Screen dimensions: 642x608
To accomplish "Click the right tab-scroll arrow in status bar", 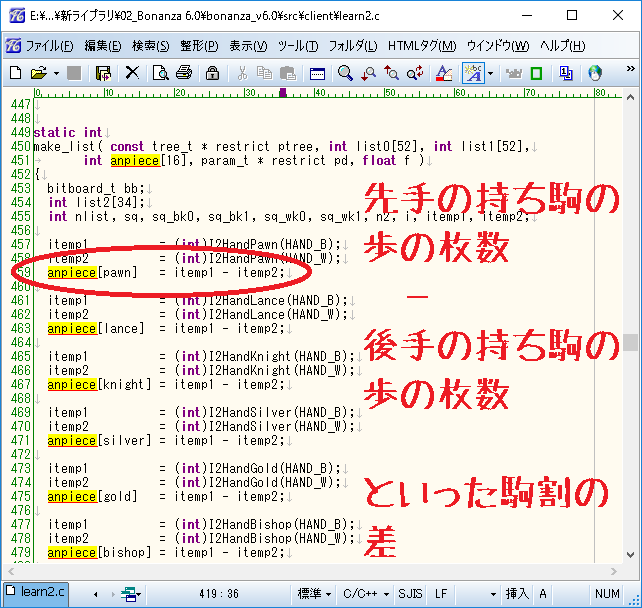I will click(x=113, y=594).
